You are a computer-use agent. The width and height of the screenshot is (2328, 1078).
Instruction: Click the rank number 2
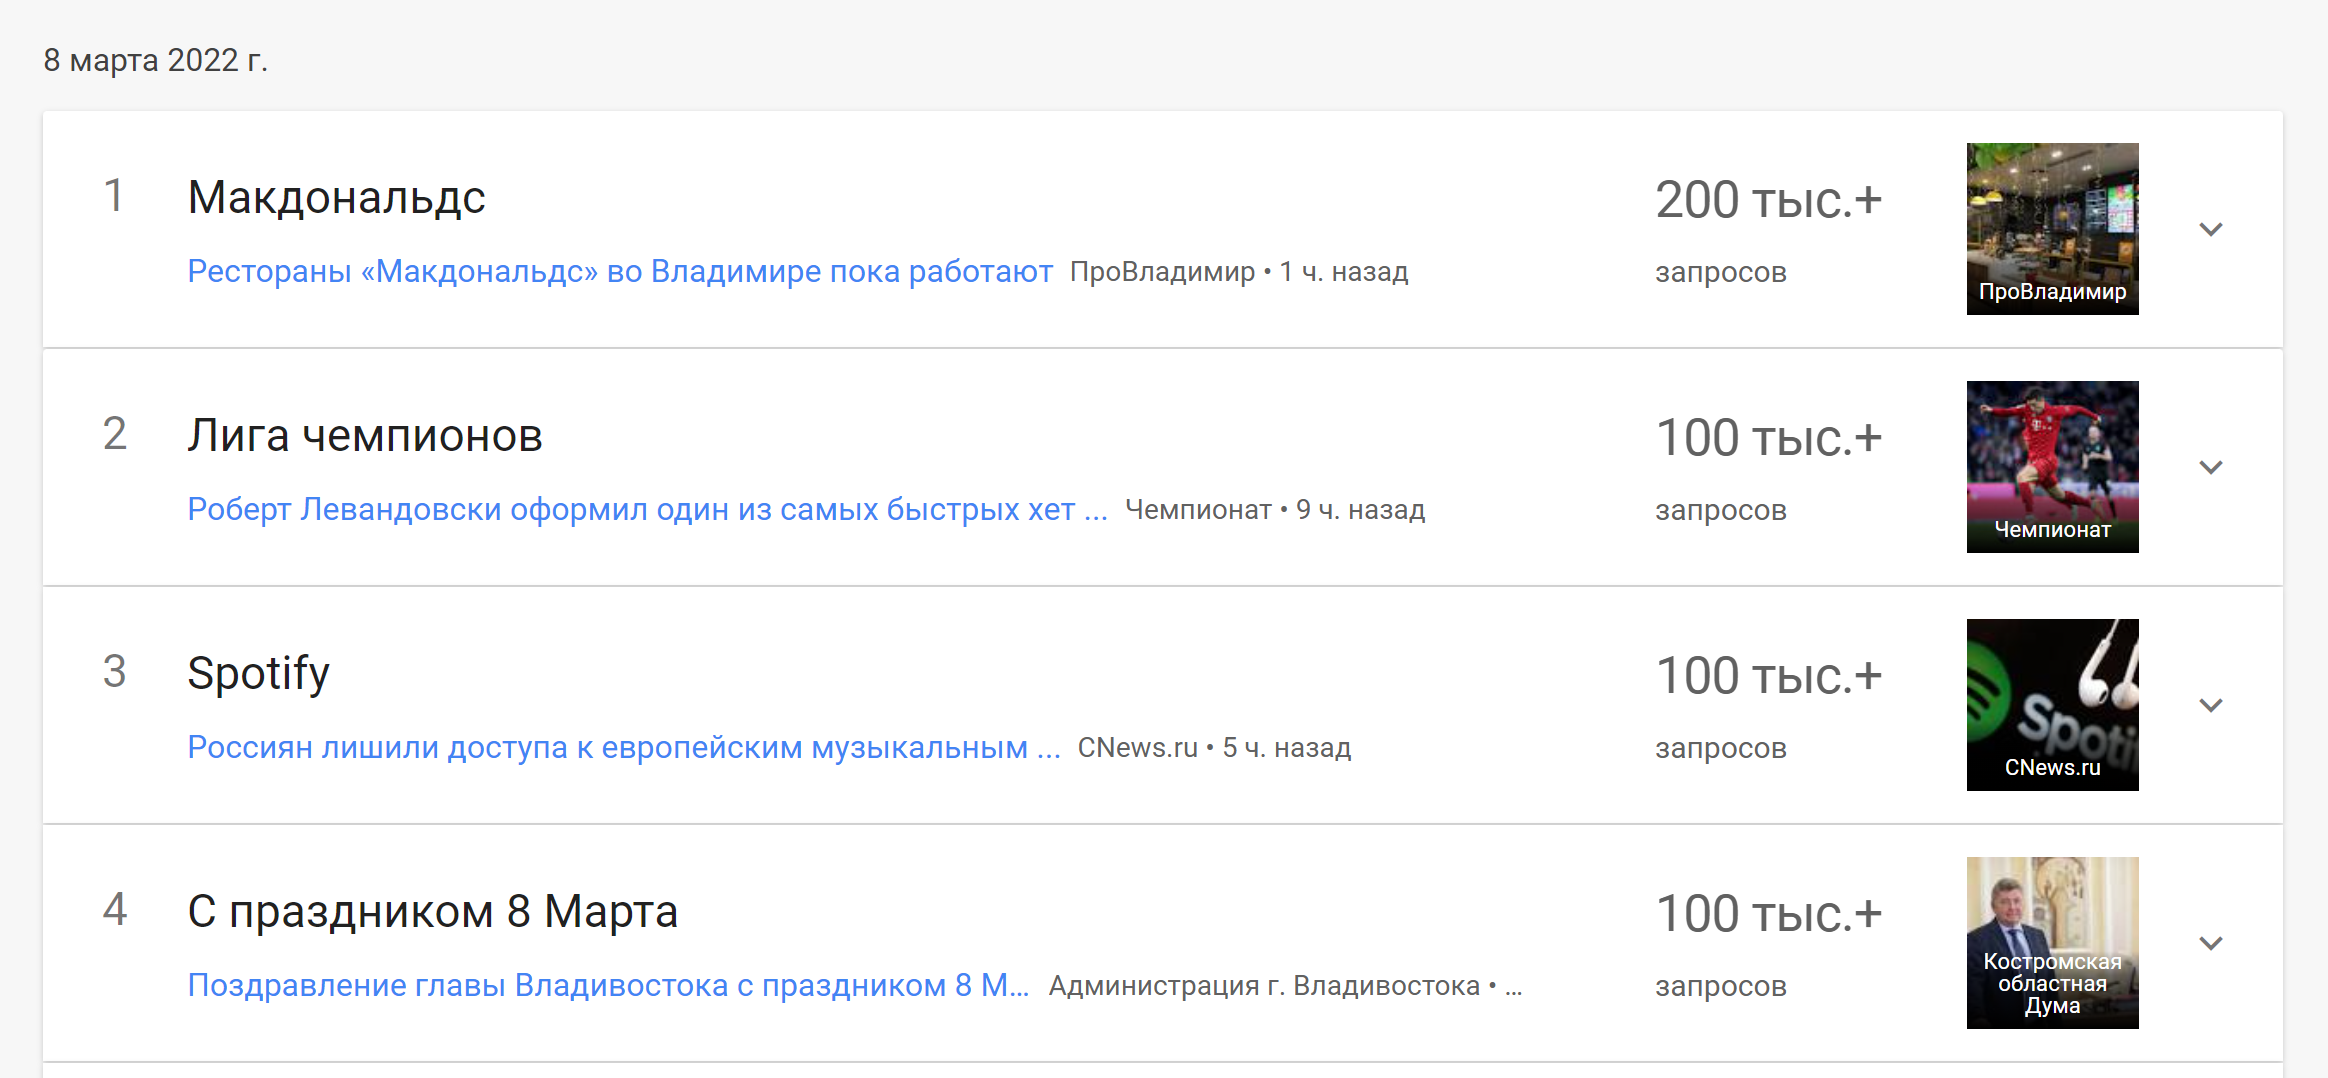coord(114,434)
